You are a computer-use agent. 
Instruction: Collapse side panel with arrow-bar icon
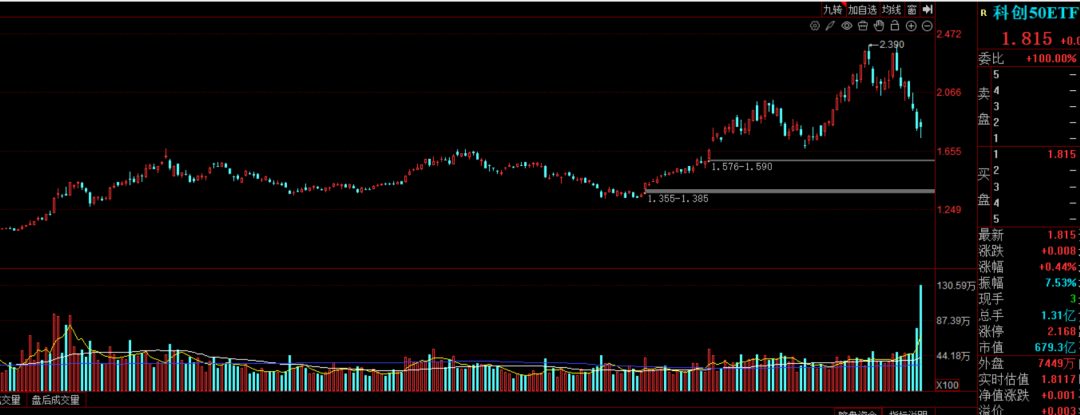point(927,9)
